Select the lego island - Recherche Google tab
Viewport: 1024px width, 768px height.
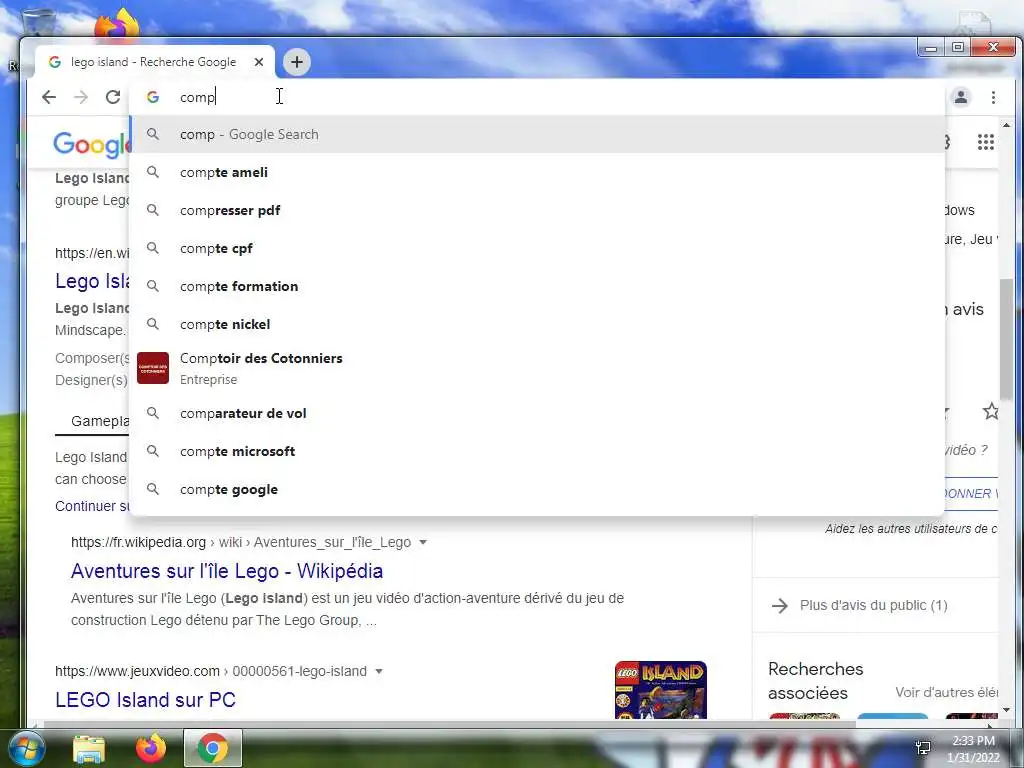coord(153,62)
